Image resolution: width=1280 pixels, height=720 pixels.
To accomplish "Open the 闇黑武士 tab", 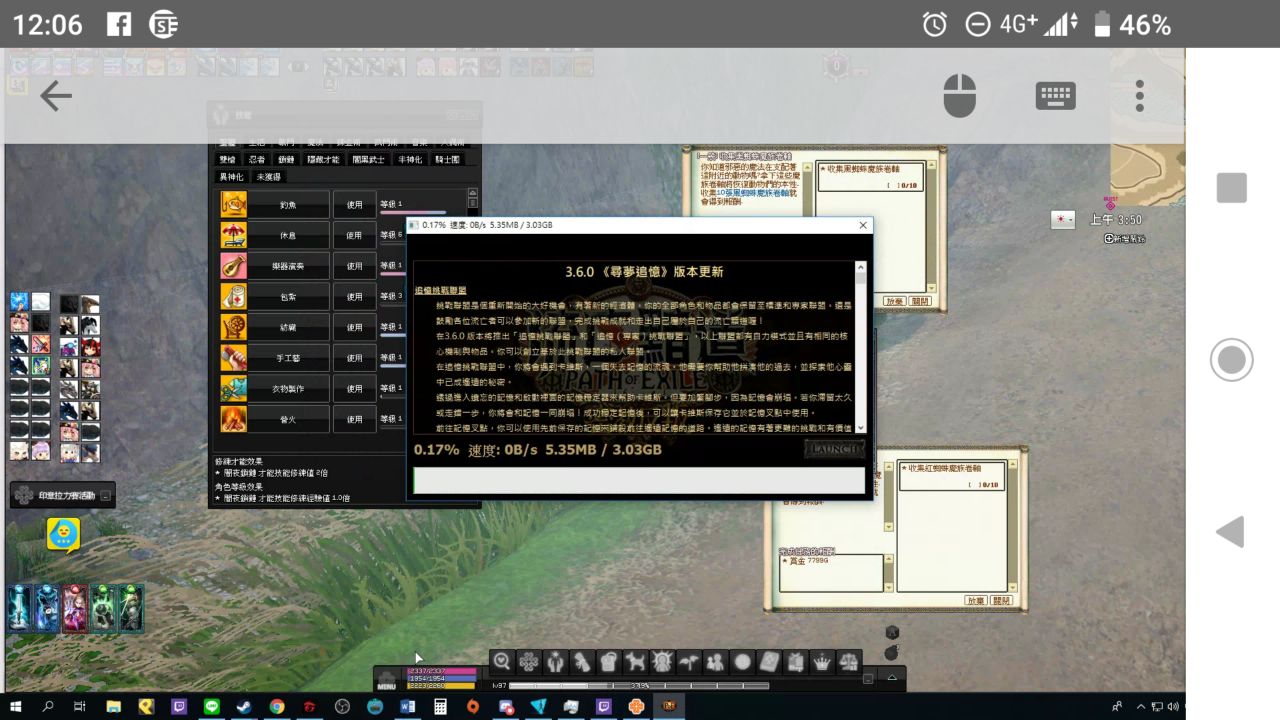I will 370,159.
